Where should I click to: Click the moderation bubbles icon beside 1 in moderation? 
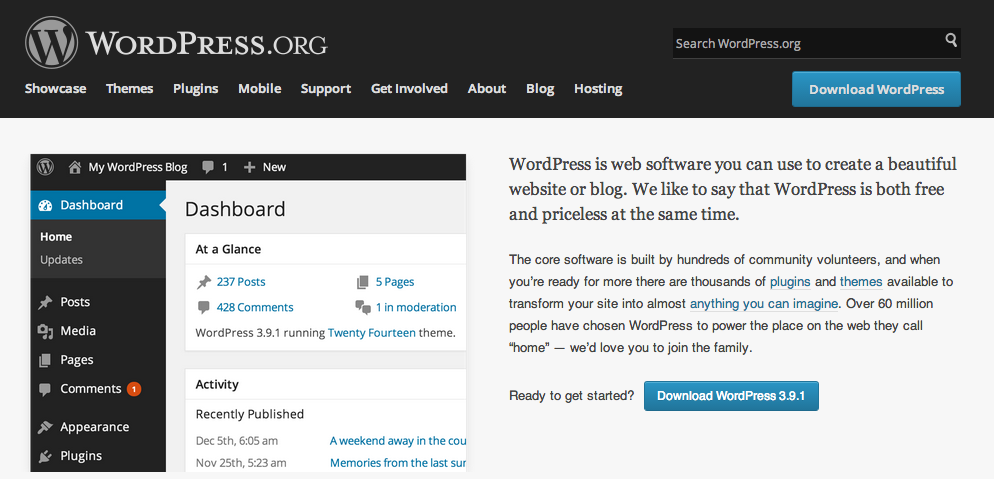pos(363,307)
